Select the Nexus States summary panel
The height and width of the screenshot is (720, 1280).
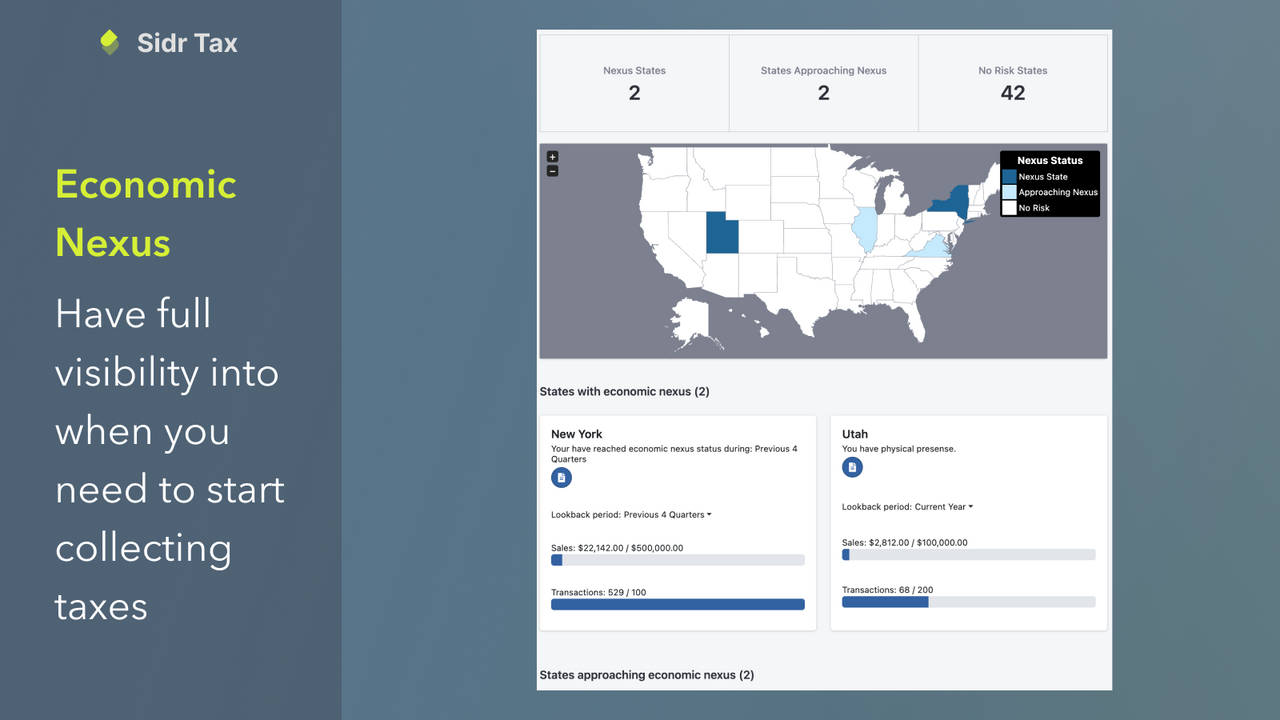pyautogui.click(x=634, y=83)
